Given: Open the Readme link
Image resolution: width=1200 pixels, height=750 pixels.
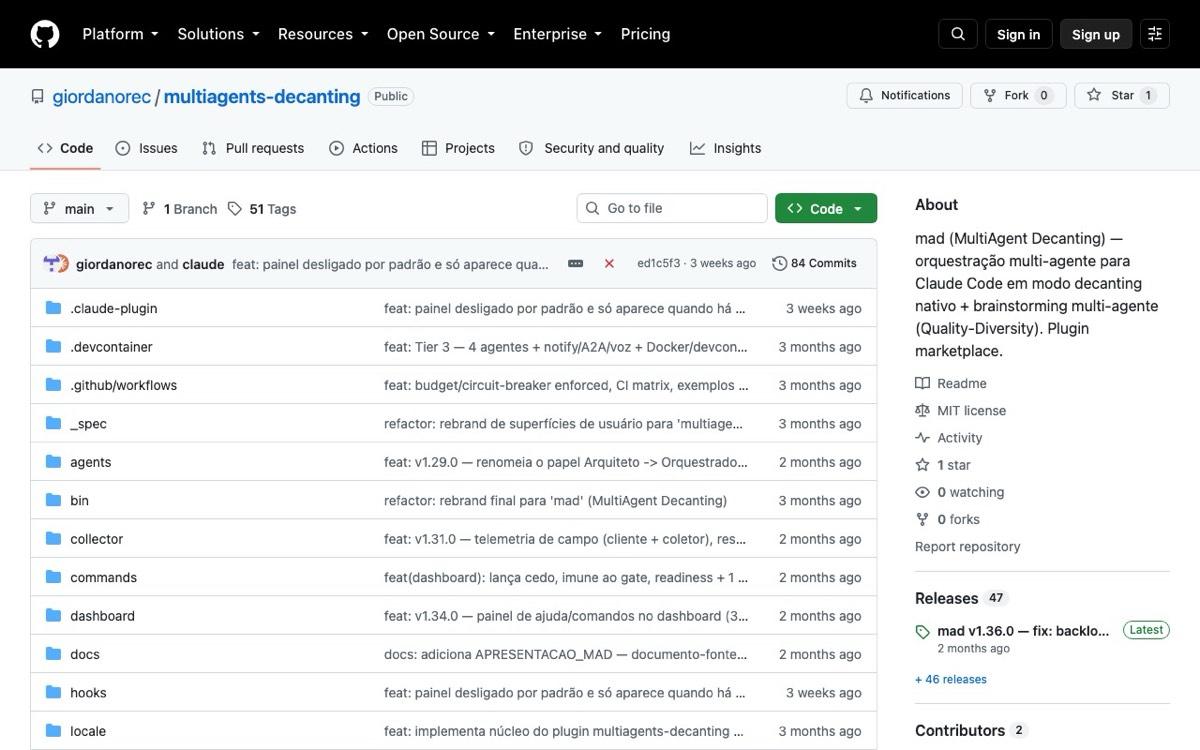Looking at the screenshot, I should tap(951, 384).
